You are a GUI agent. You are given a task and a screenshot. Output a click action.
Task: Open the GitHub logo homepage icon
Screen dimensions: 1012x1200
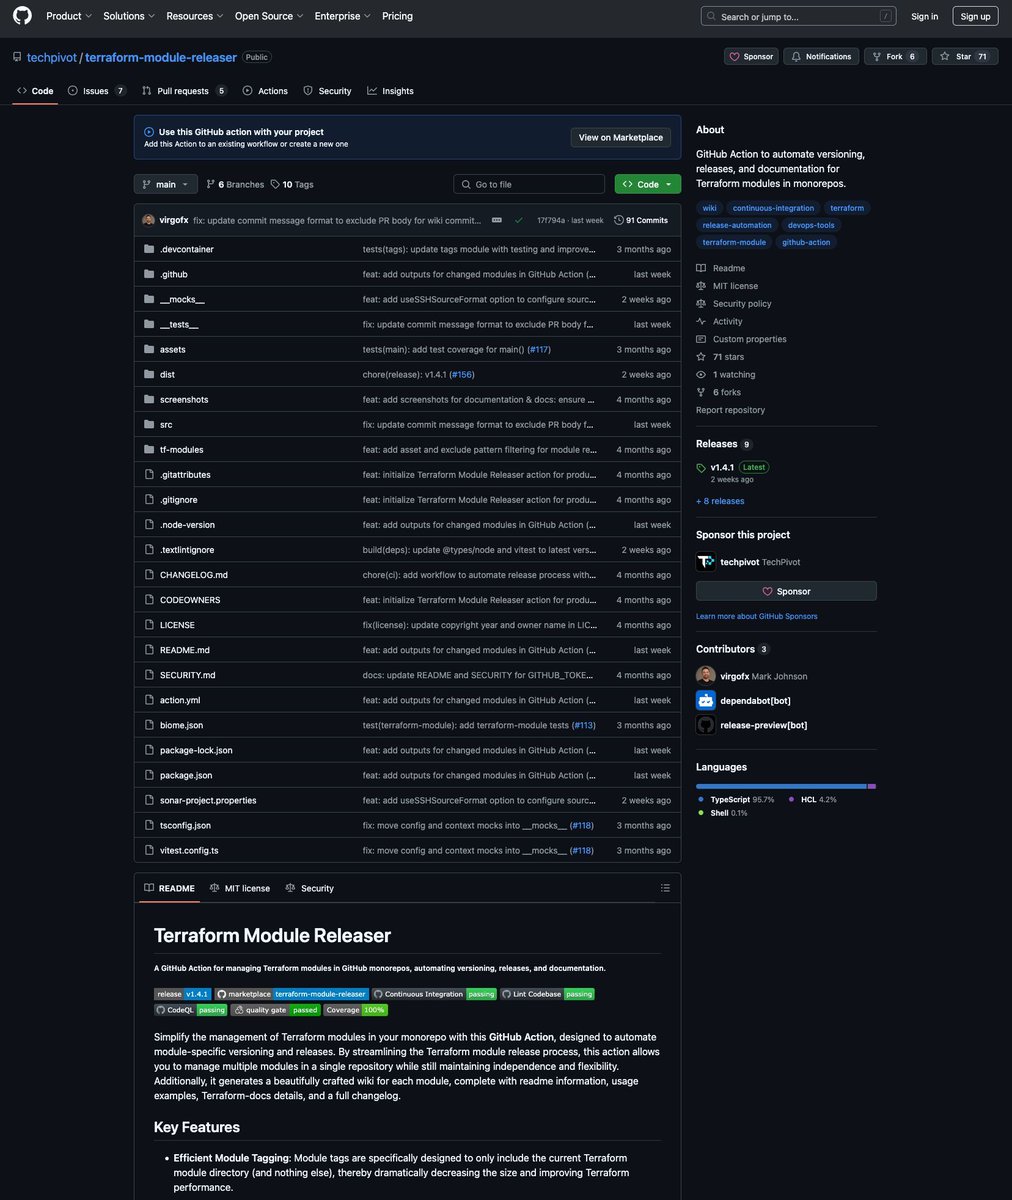coord(22,16)
